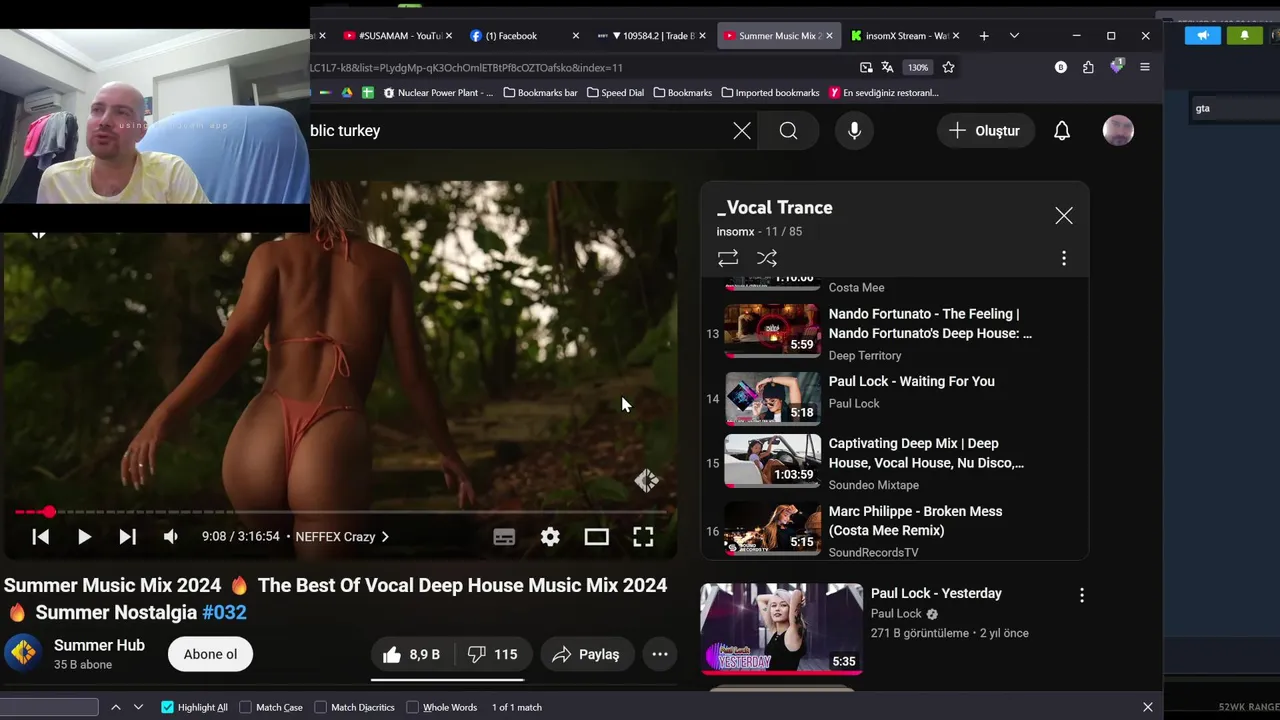This screenshot has height=720, width=1280.
Task: Open the video player settings gear
Action: [550, 537]
